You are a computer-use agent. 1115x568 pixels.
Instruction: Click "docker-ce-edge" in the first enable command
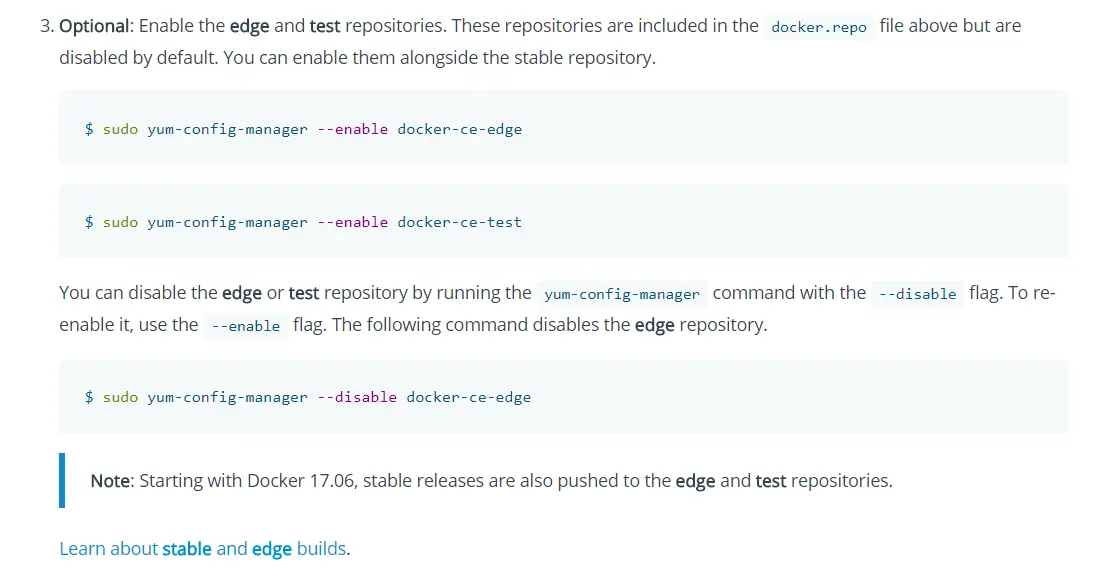[x=459, y=129]
